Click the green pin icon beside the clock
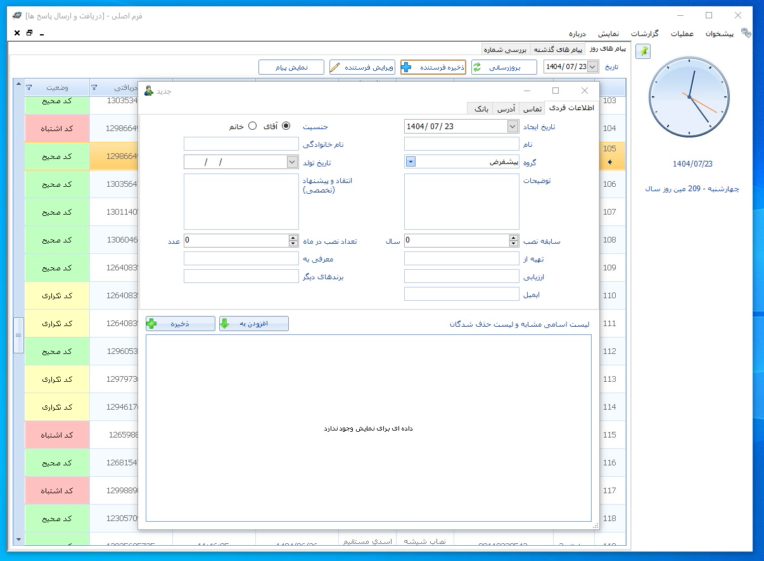 pos(644,51)
